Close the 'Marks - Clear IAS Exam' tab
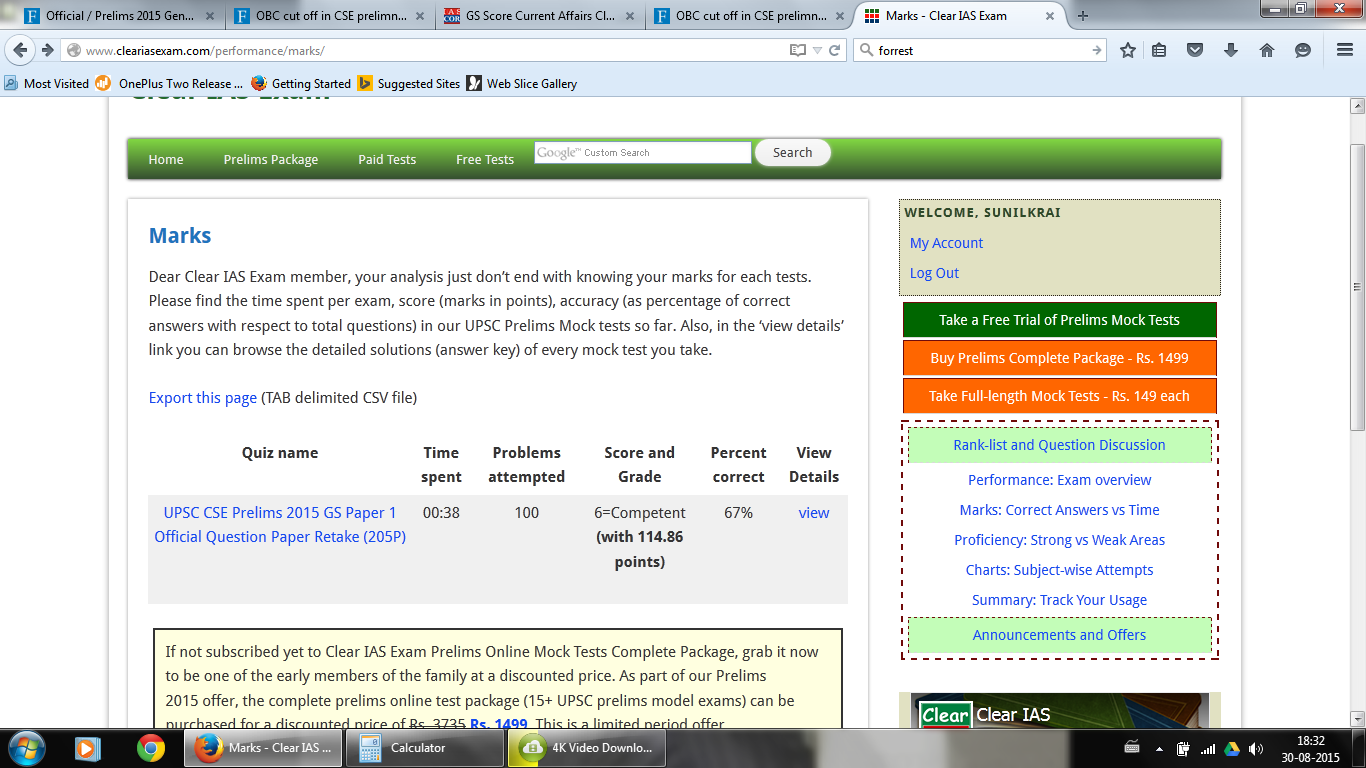1366x768 pixels. point(1052,16)
